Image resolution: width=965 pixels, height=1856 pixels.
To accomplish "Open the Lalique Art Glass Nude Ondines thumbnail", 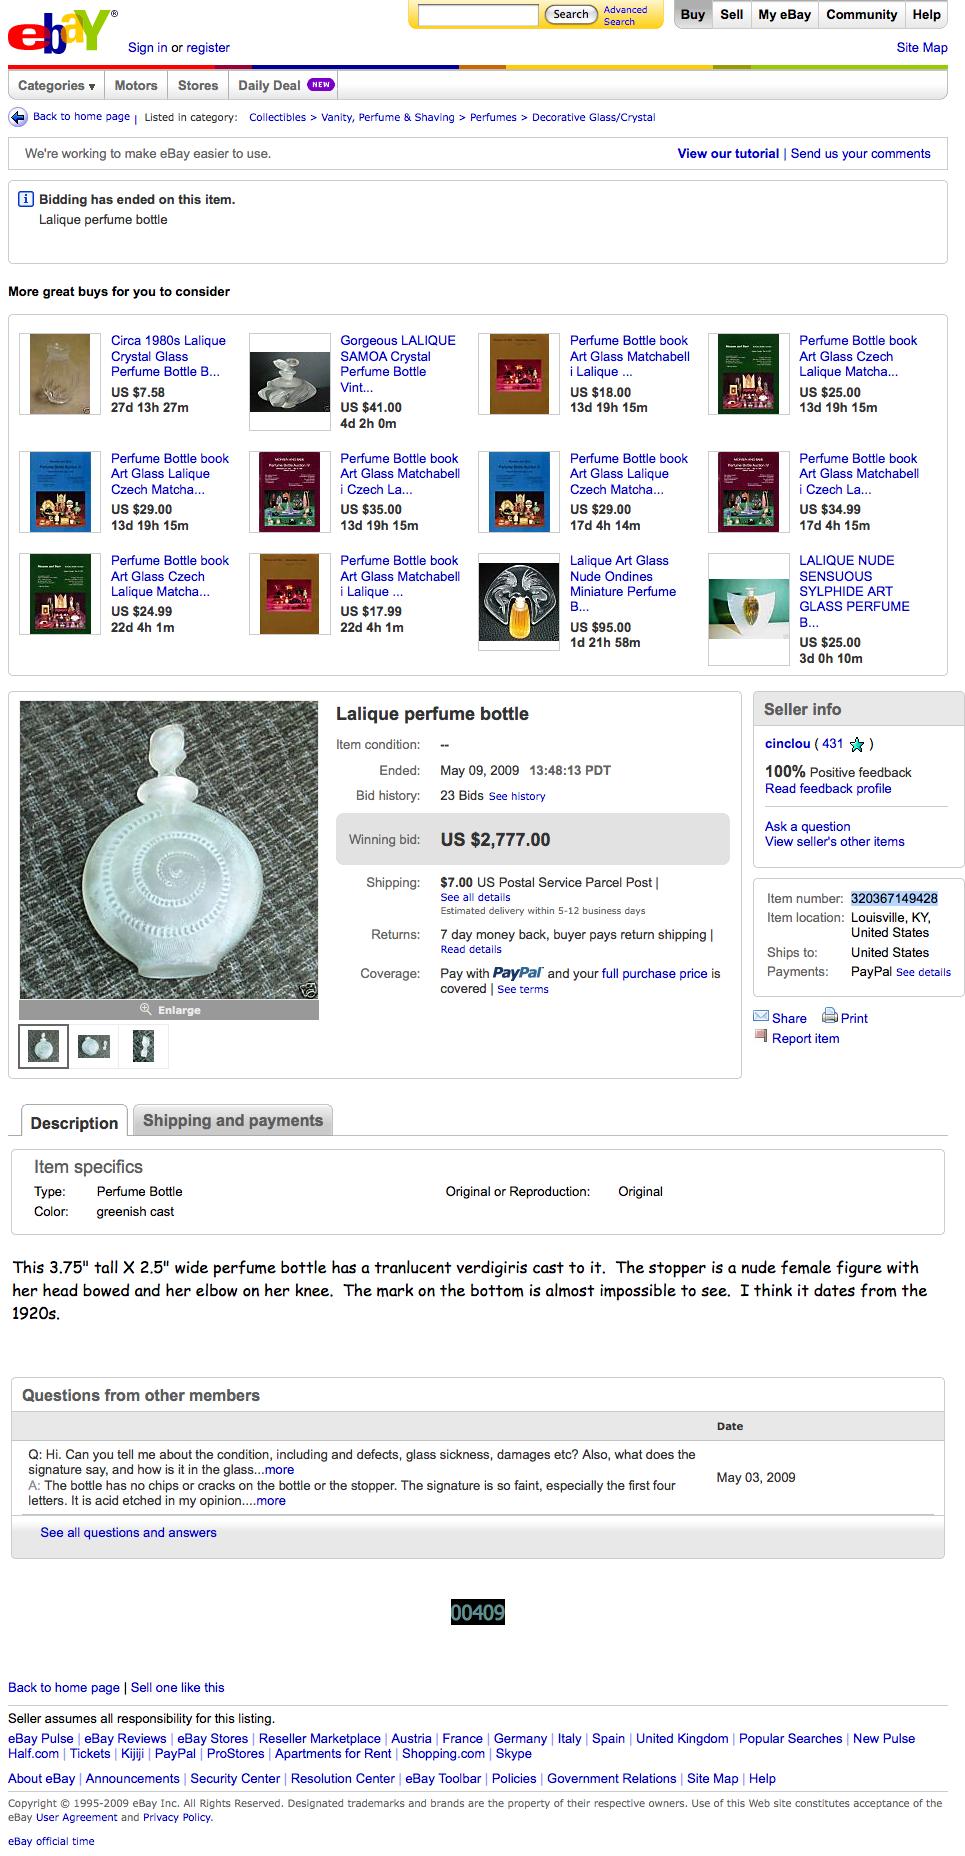I will (x=519, y=595).
